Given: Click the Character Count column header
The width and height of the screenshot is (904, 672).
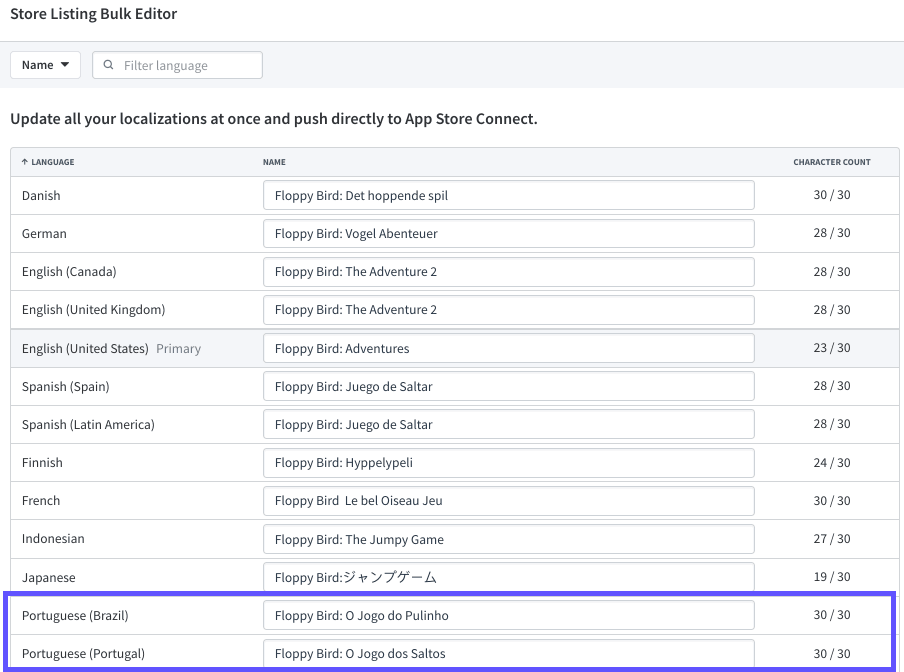Looking at the screenshot, I should tap(831, 162).
